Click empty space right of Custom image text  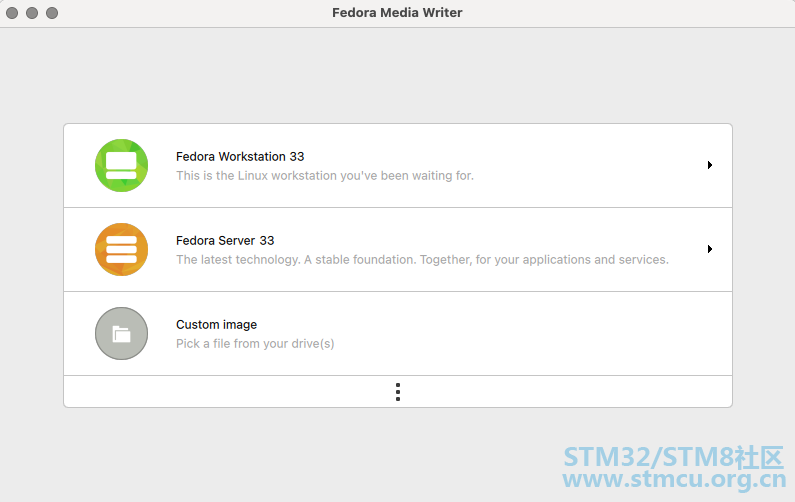point(507,334)
